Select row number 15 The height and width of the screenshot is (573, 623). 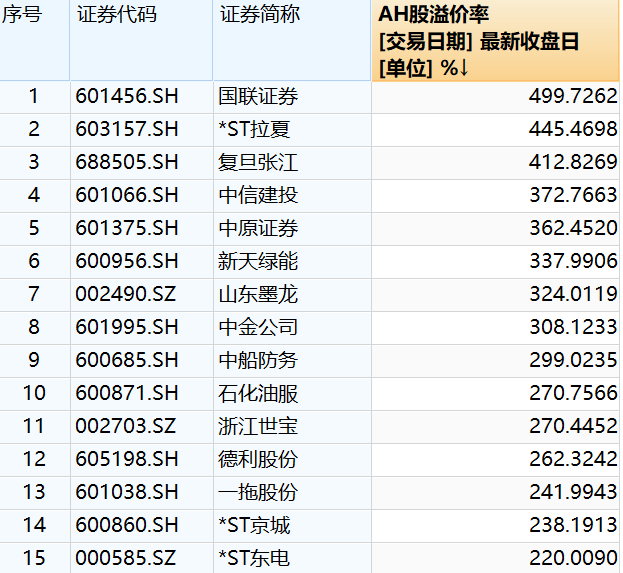pyautogui.click(x=33, y=558)
